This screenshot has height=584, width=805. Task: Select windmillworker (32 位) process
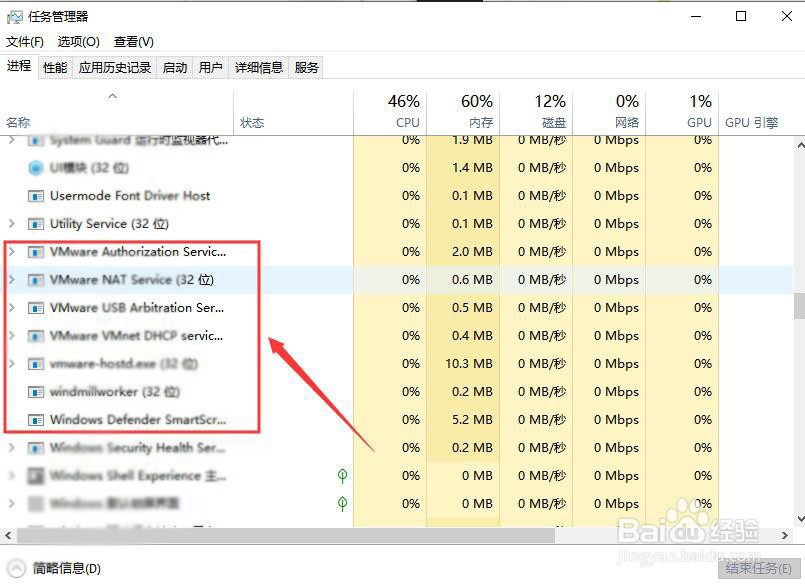pyautogui.click(x=398, y=392)
